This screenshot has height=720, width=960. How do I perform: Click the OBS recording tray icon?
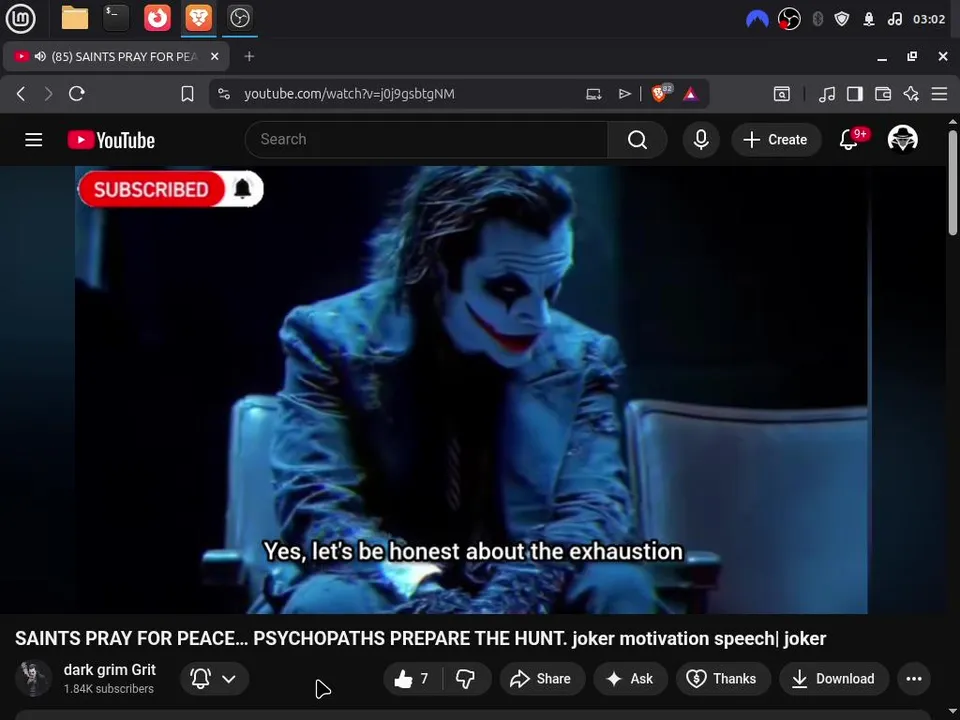789,20
